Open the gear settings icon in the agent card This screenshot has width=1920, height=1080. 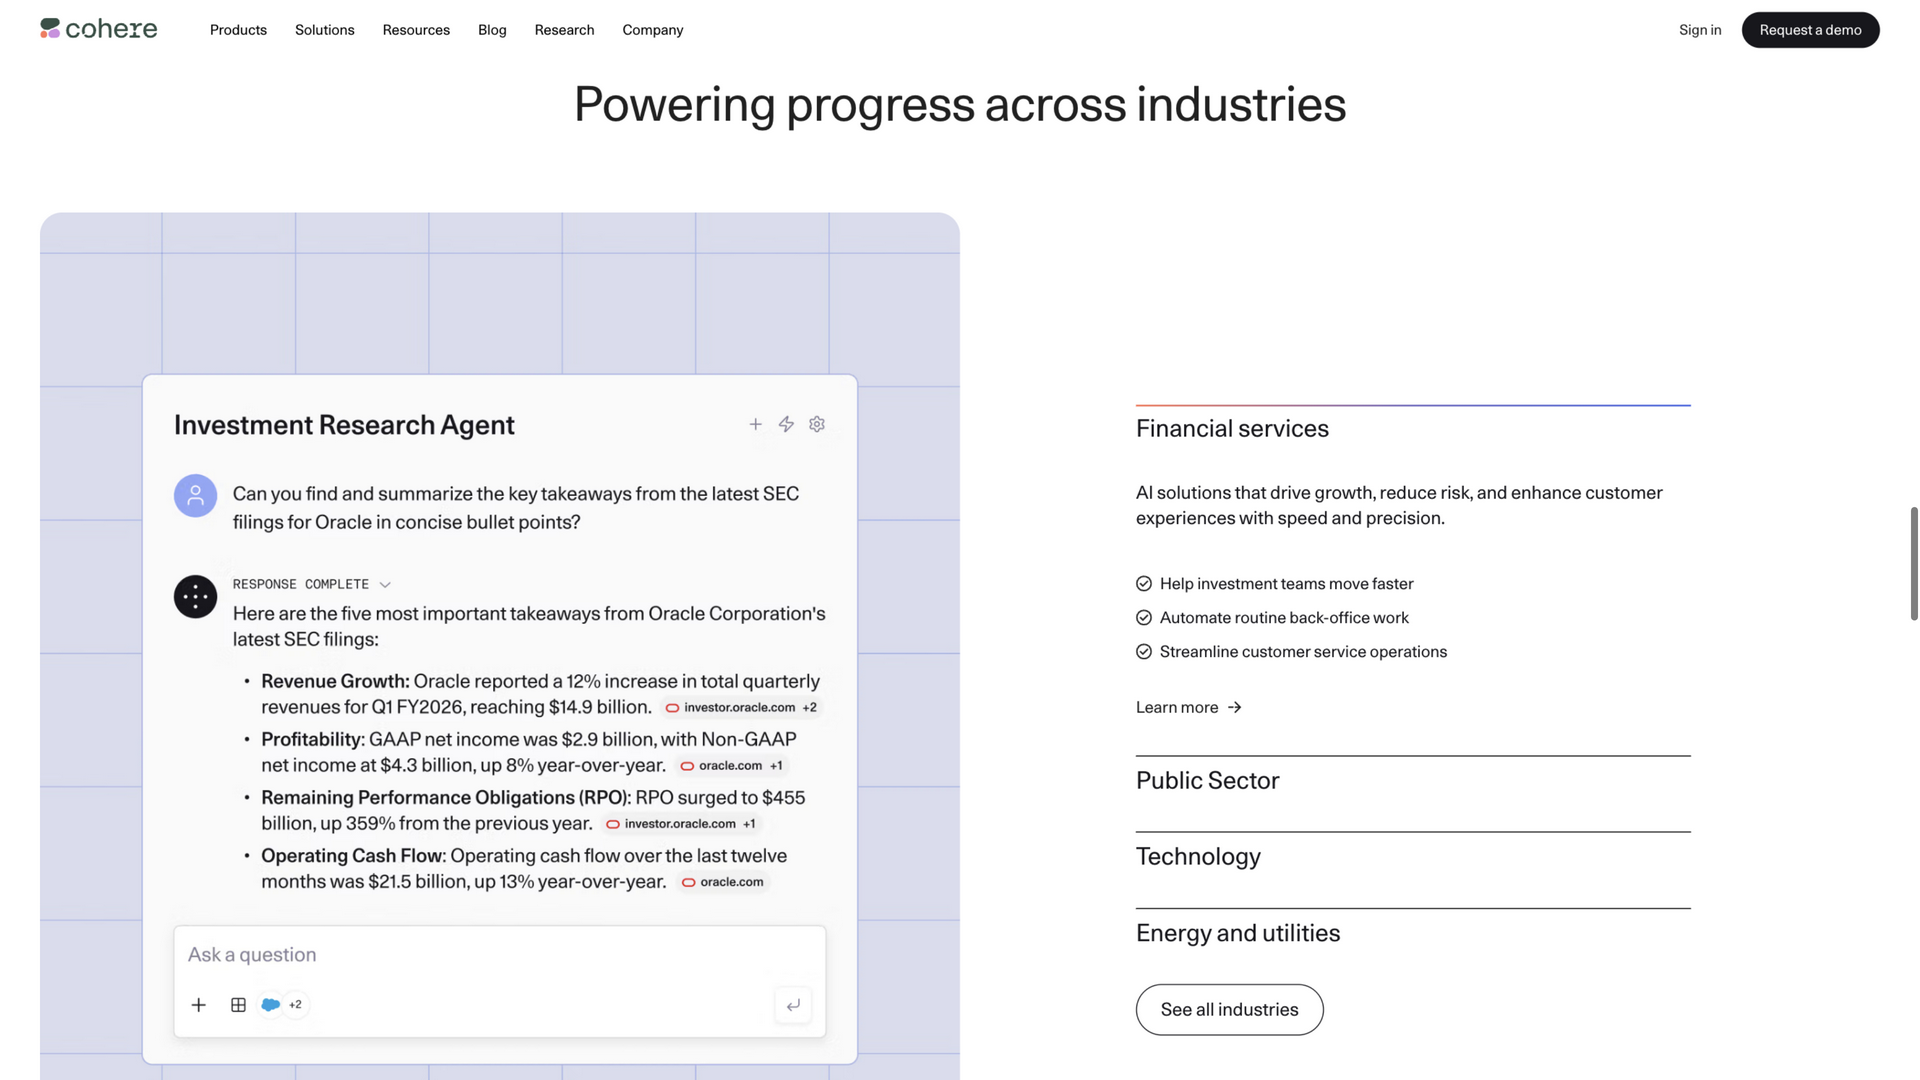click(817, 425)
